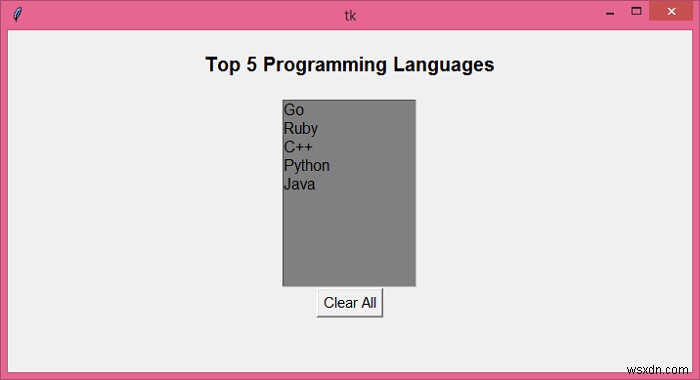Select Ruby in the listbox

[x=349, y=129]
